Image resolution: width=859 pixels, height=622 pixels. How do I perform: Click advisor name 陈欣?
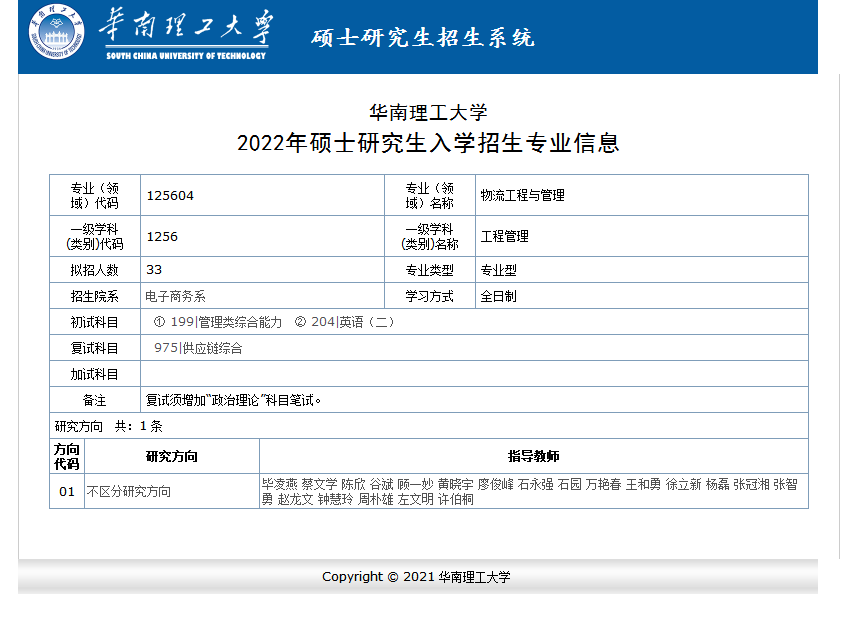353,484
